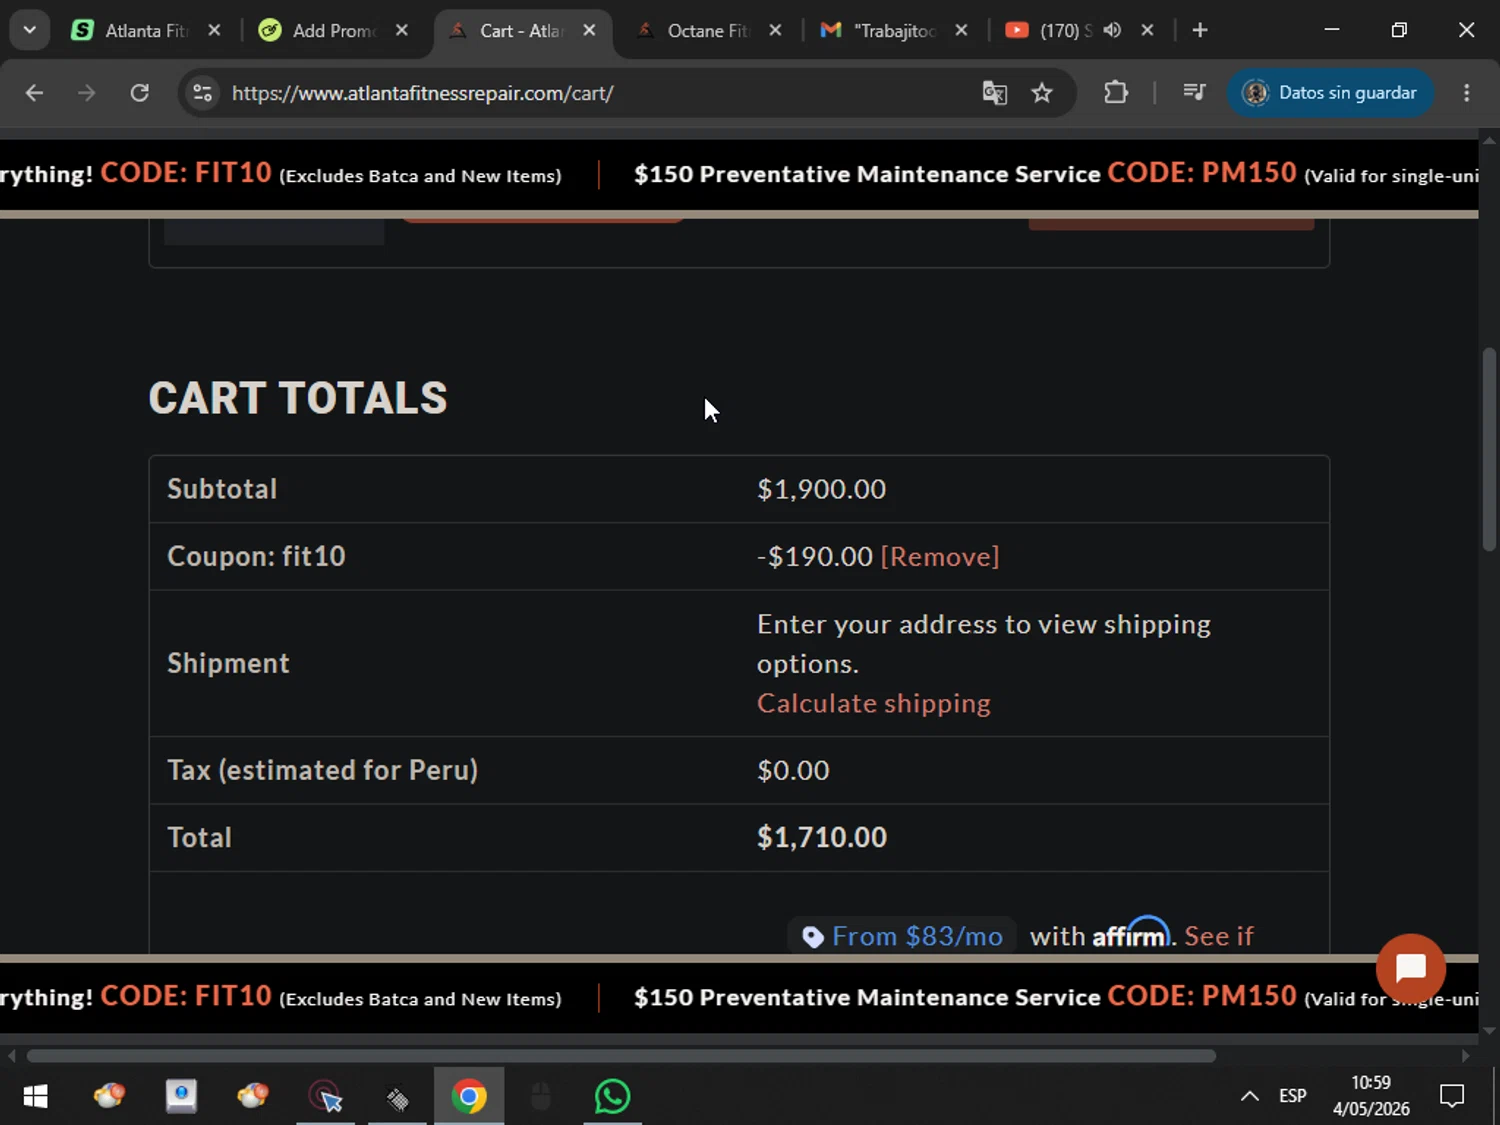Screen dimensions: 1500x1125
Task: Close the YouTube tab
Action: click(1148, 30)
